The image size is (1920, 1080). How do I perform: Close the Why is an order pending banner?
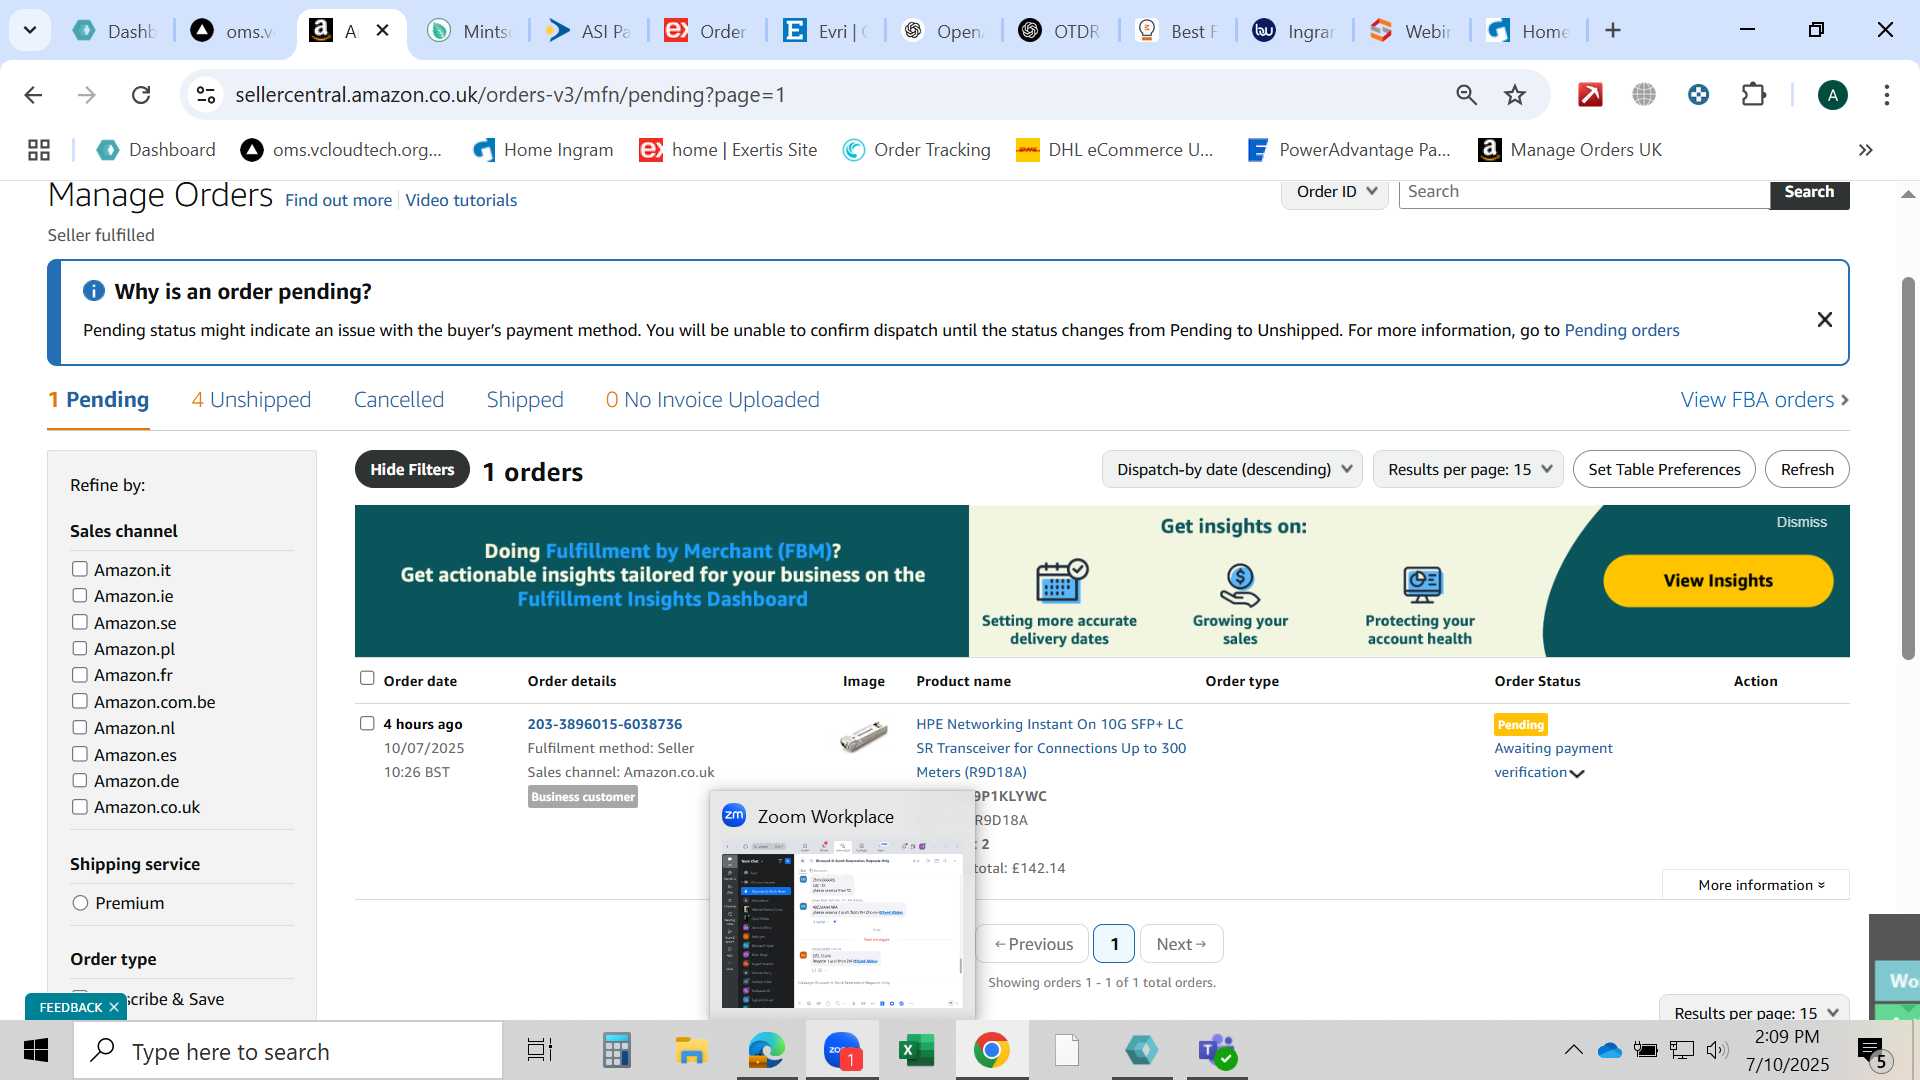[1824, 319]
